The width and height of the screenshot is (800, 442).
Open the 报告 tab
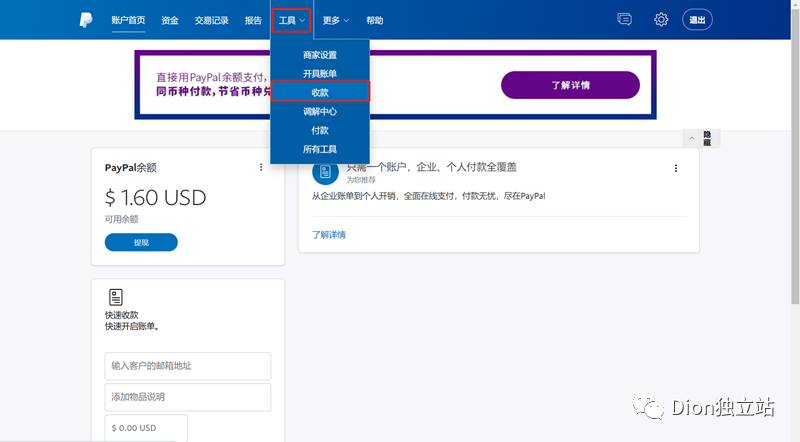253,20
